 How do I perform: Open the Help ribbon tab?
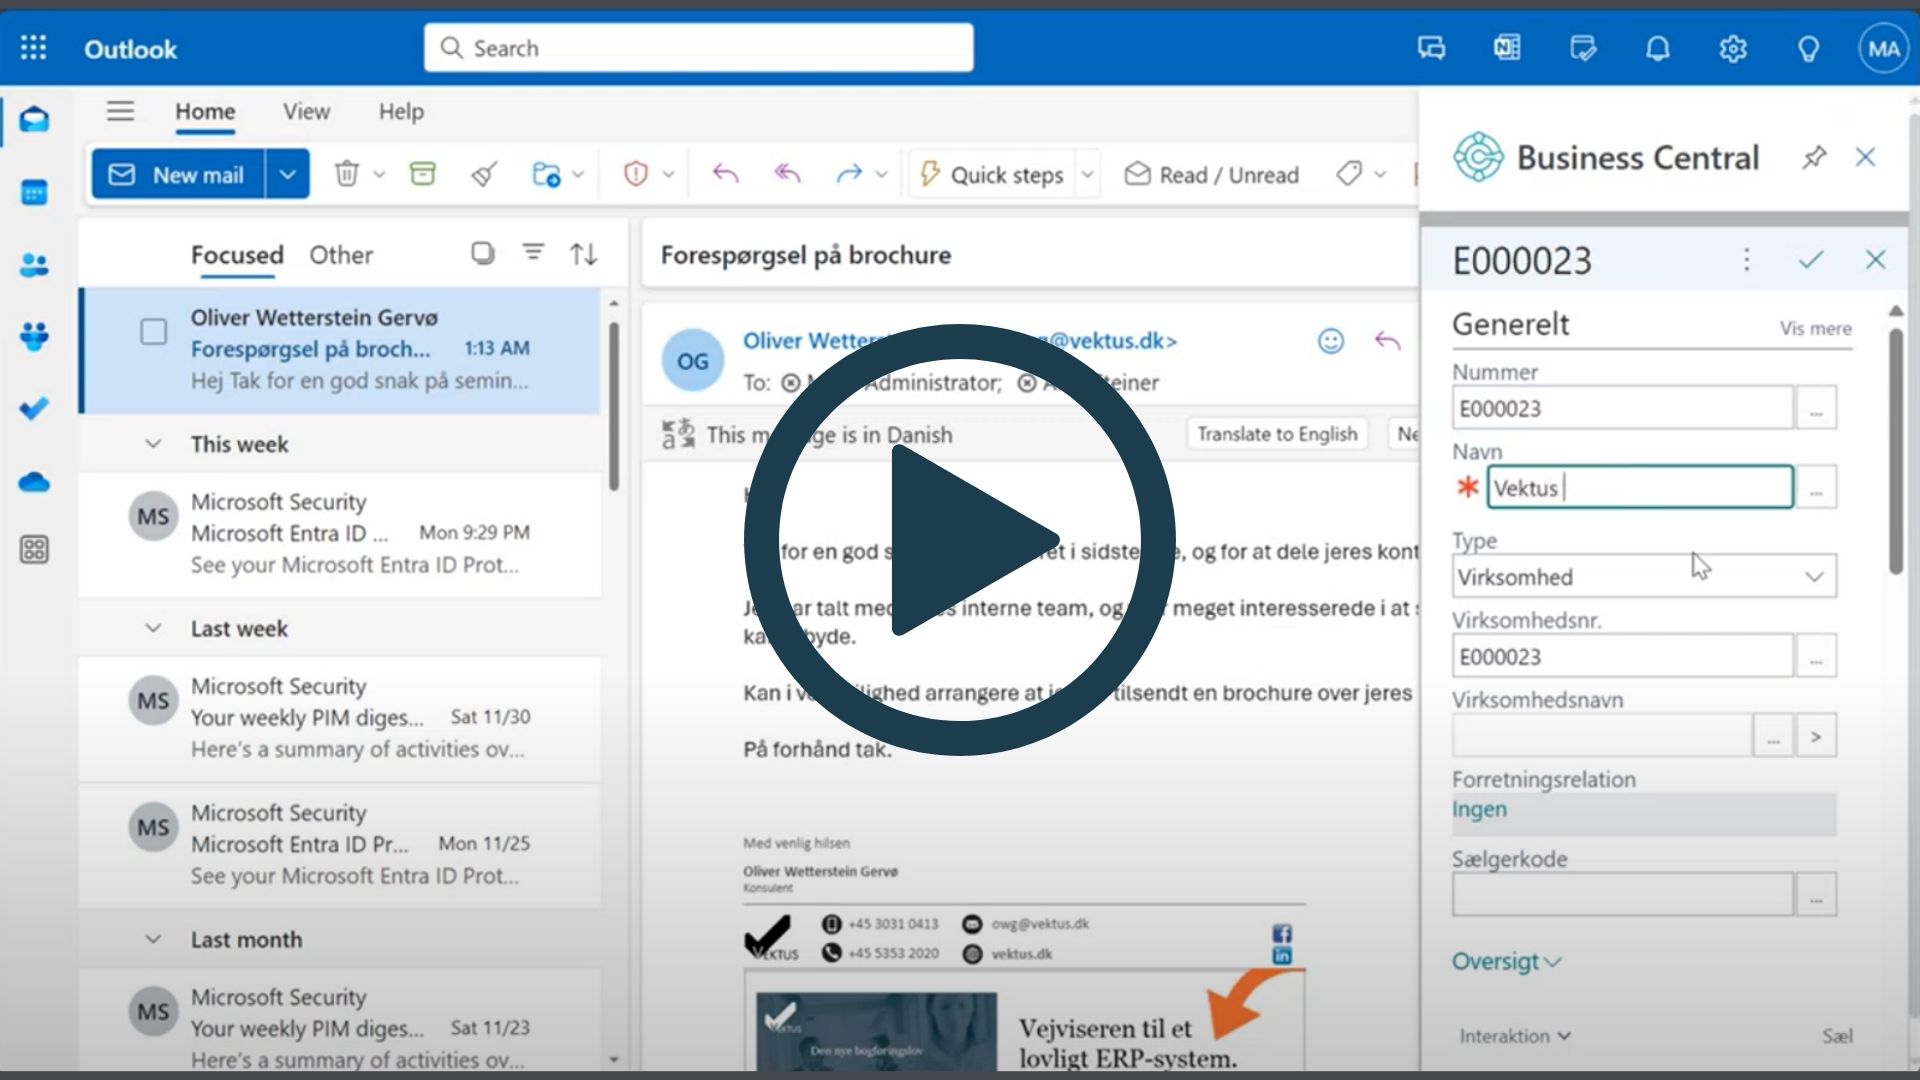click(401, 111)
